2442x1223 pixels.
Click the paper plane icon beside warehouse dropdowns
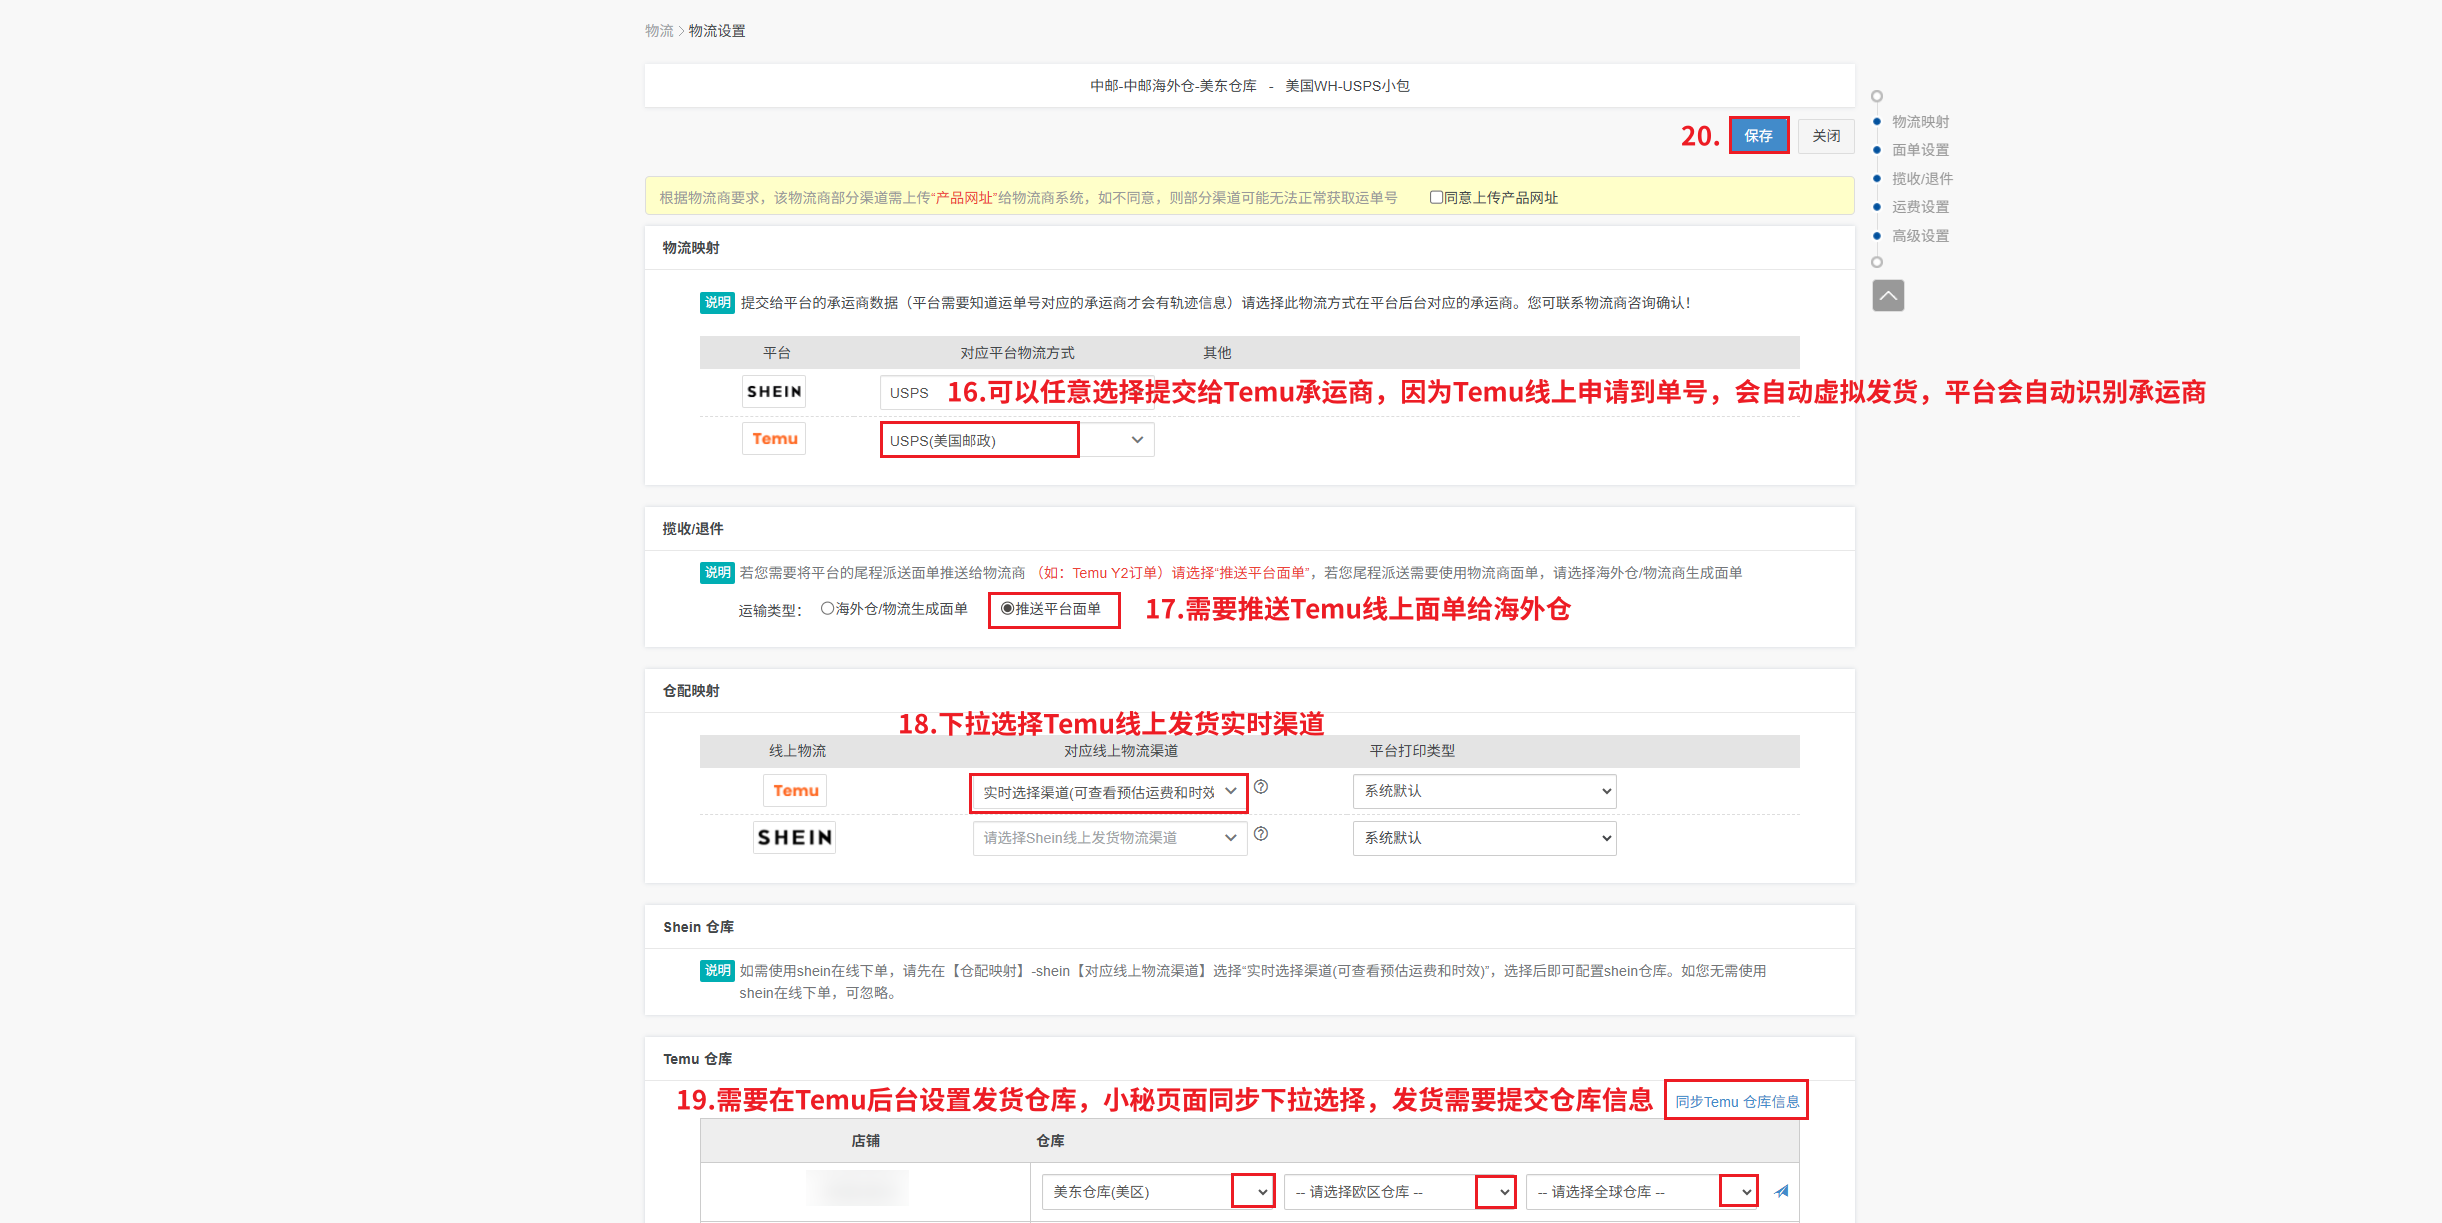coord(1781,1191)
